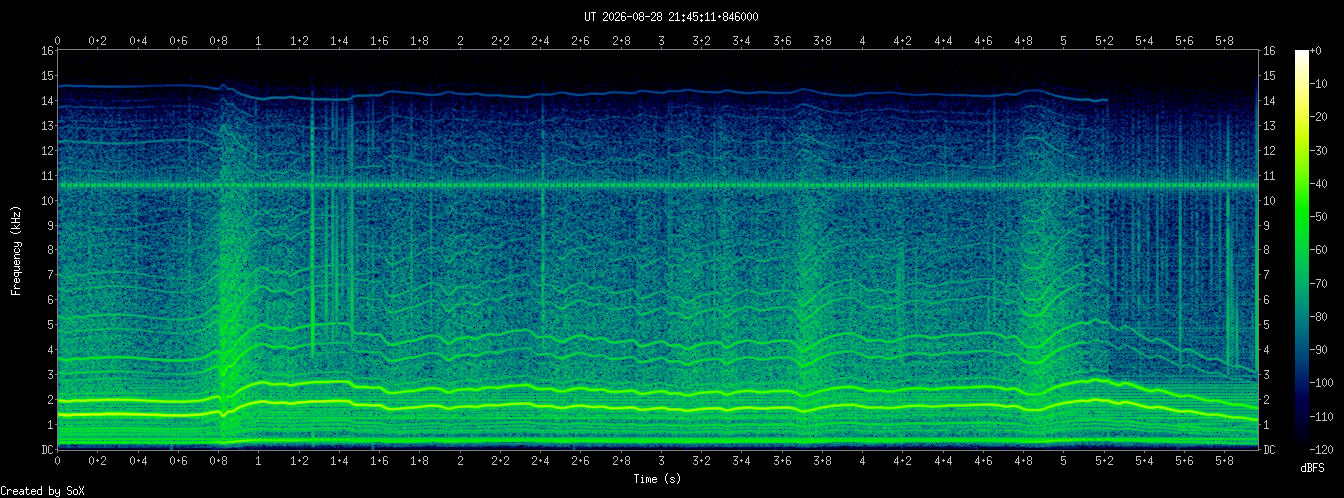This screenshot has height=498, width=1344.
Task: Click the 4 second marker on bottom axis
Action: [x=863, y=461]
